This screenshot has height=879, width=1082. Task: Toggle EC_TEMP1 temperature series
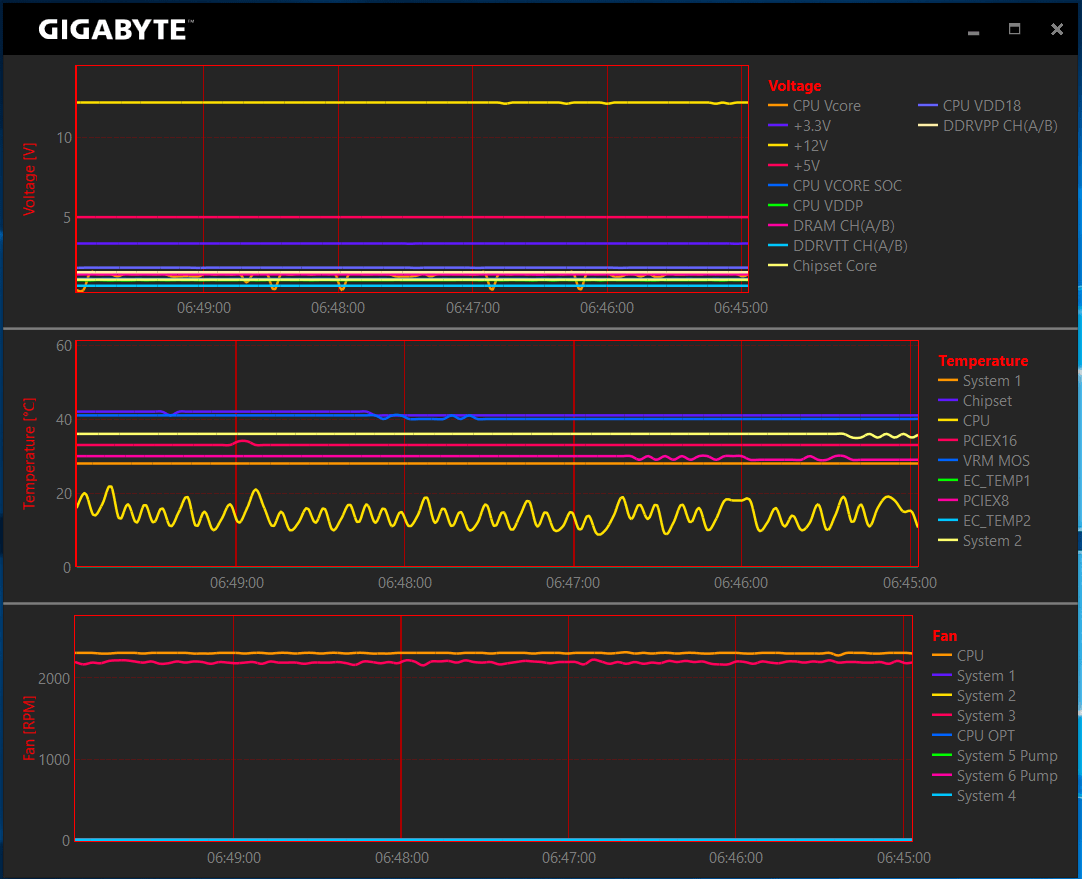pyautogui.click(x=996, y=481)
